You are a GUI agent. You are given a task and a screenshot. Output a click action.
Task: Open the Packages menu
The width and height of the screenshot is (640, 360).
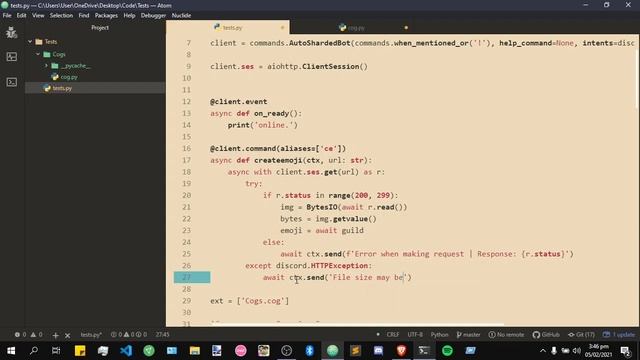[x=106, y=16]
